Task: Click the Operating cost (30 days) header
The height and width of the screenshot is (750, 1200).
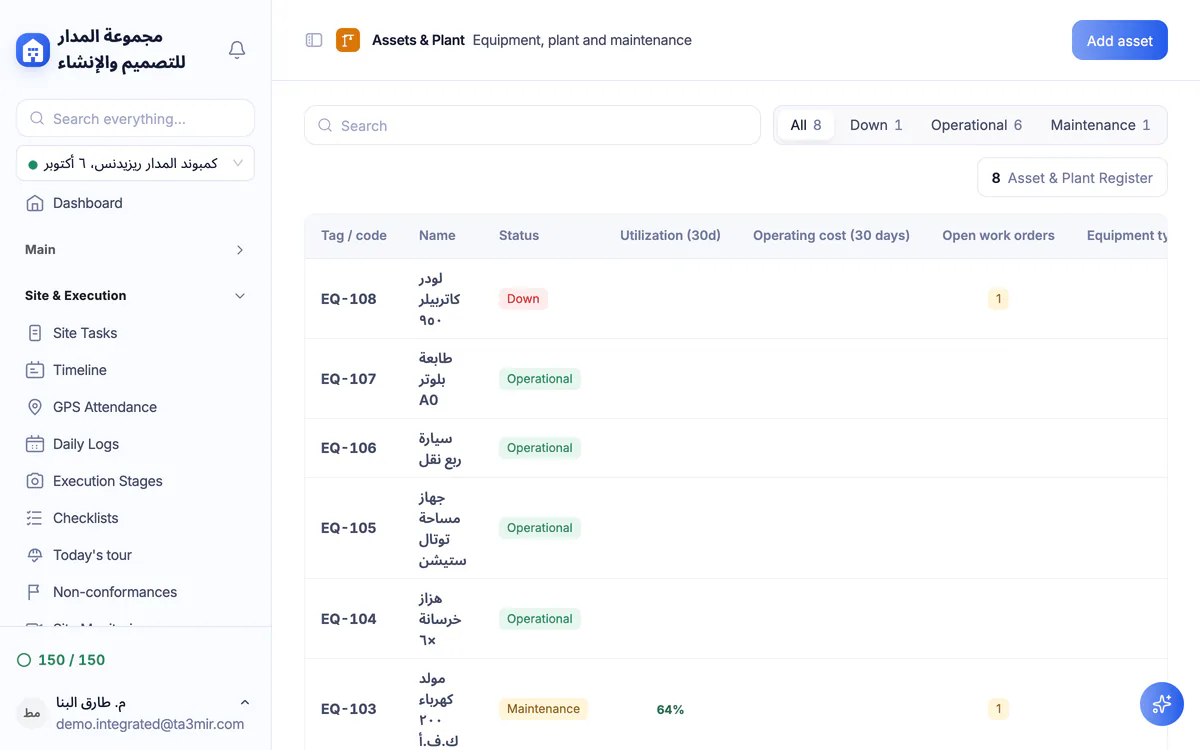Action: 831,236
